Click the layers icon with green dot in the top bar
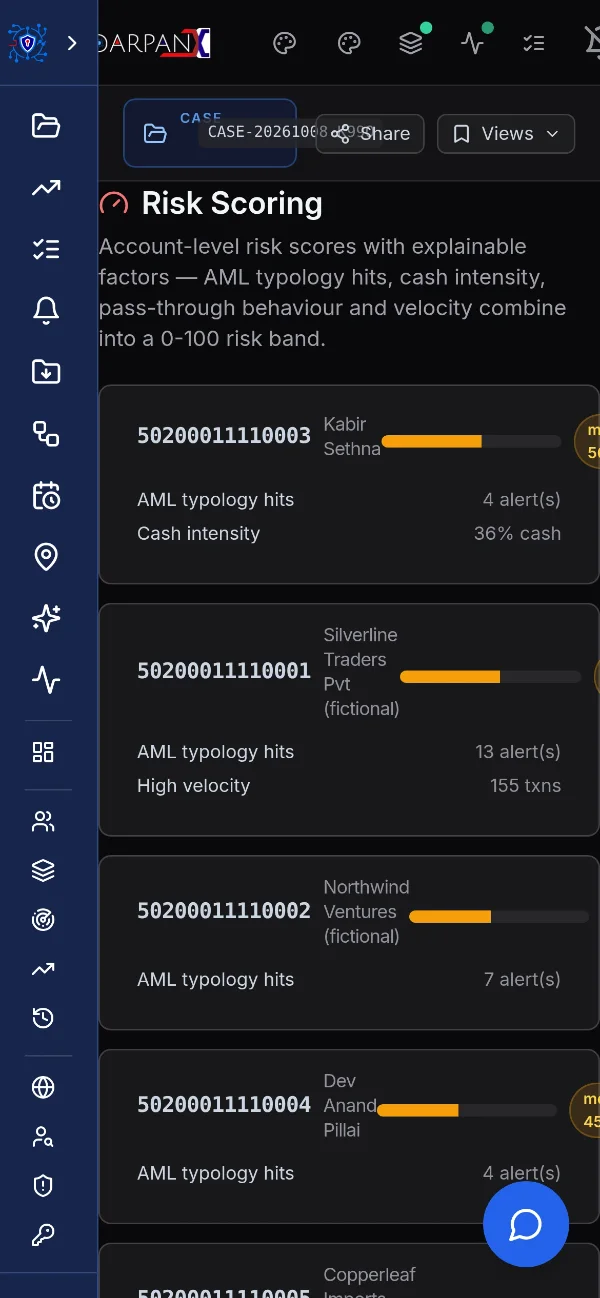Image resolution: width=600 pixels, height=1298 pixels. coord(410,43)
